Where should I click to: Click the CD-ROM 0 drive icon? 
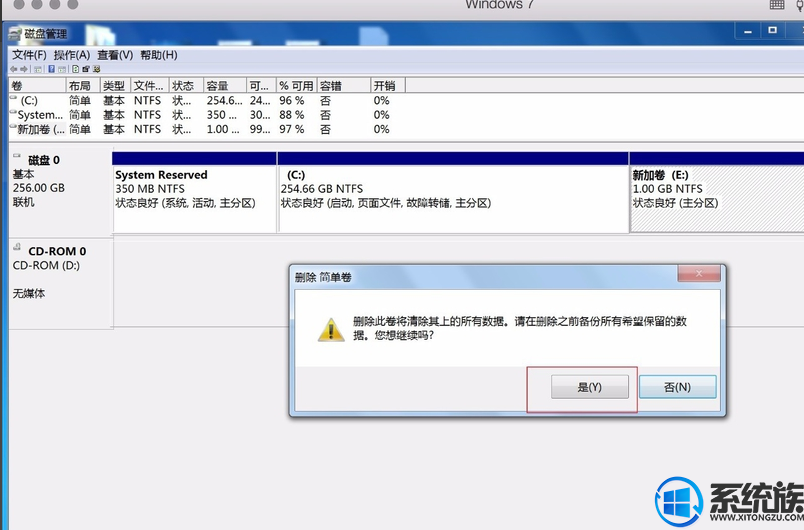17,247
